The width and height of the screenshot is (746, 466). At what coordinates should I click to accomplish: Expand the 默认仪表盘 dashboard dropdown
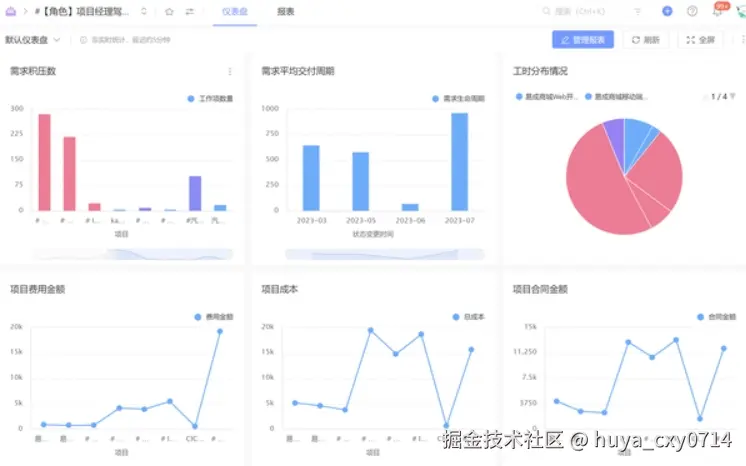tap(32, 40)
